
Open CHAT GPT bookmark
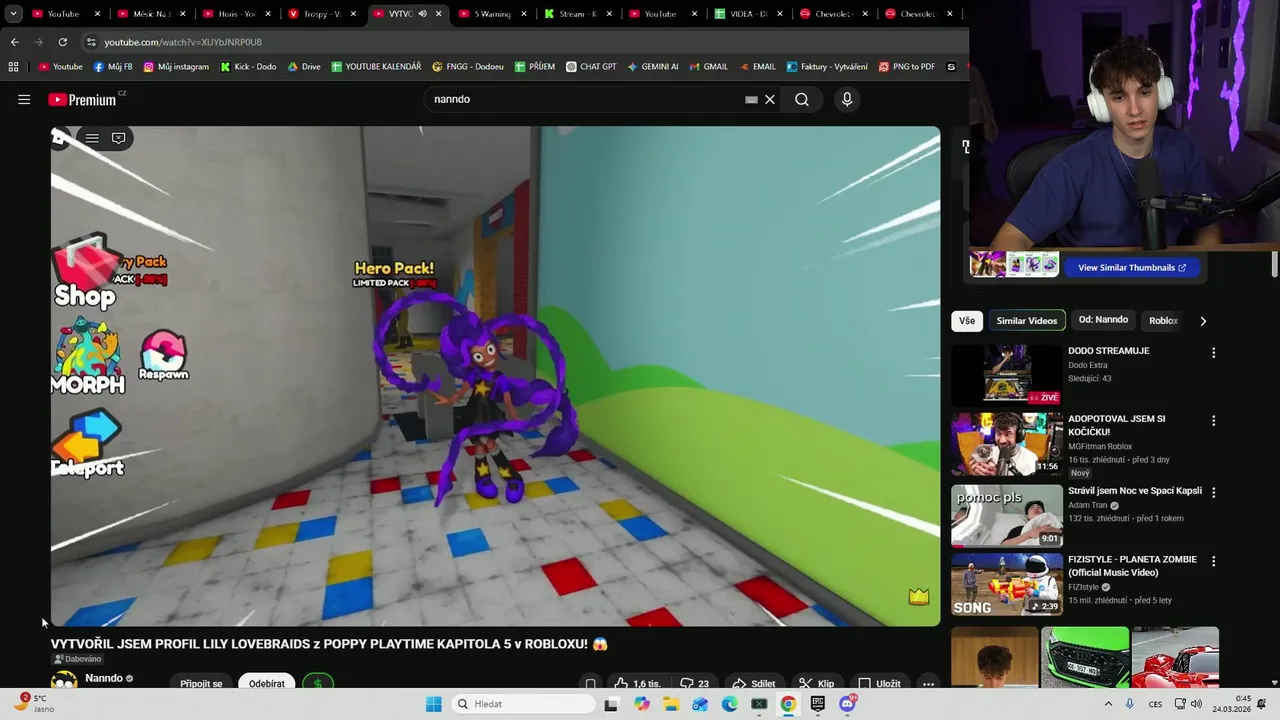coord(591,67)
